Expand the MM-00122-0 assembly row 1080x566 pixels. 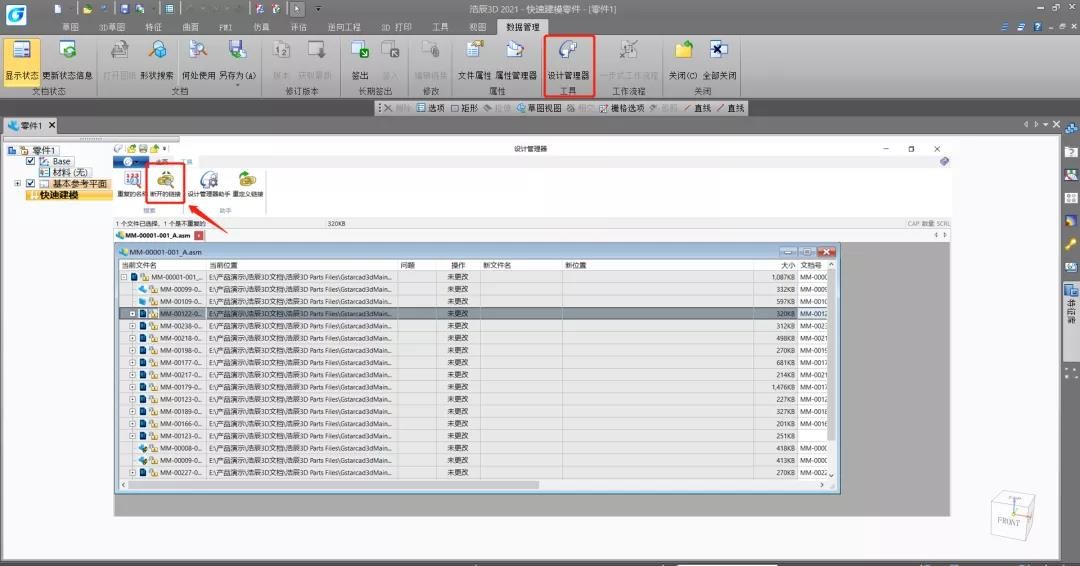tap(132, 313)
